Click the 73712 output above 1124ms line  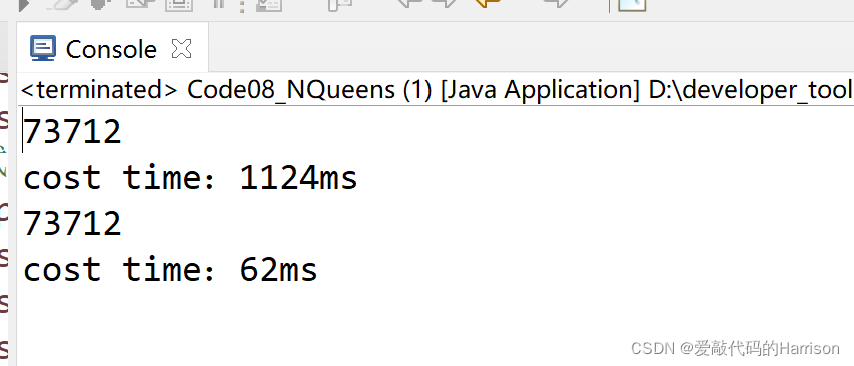click(72, 132)
